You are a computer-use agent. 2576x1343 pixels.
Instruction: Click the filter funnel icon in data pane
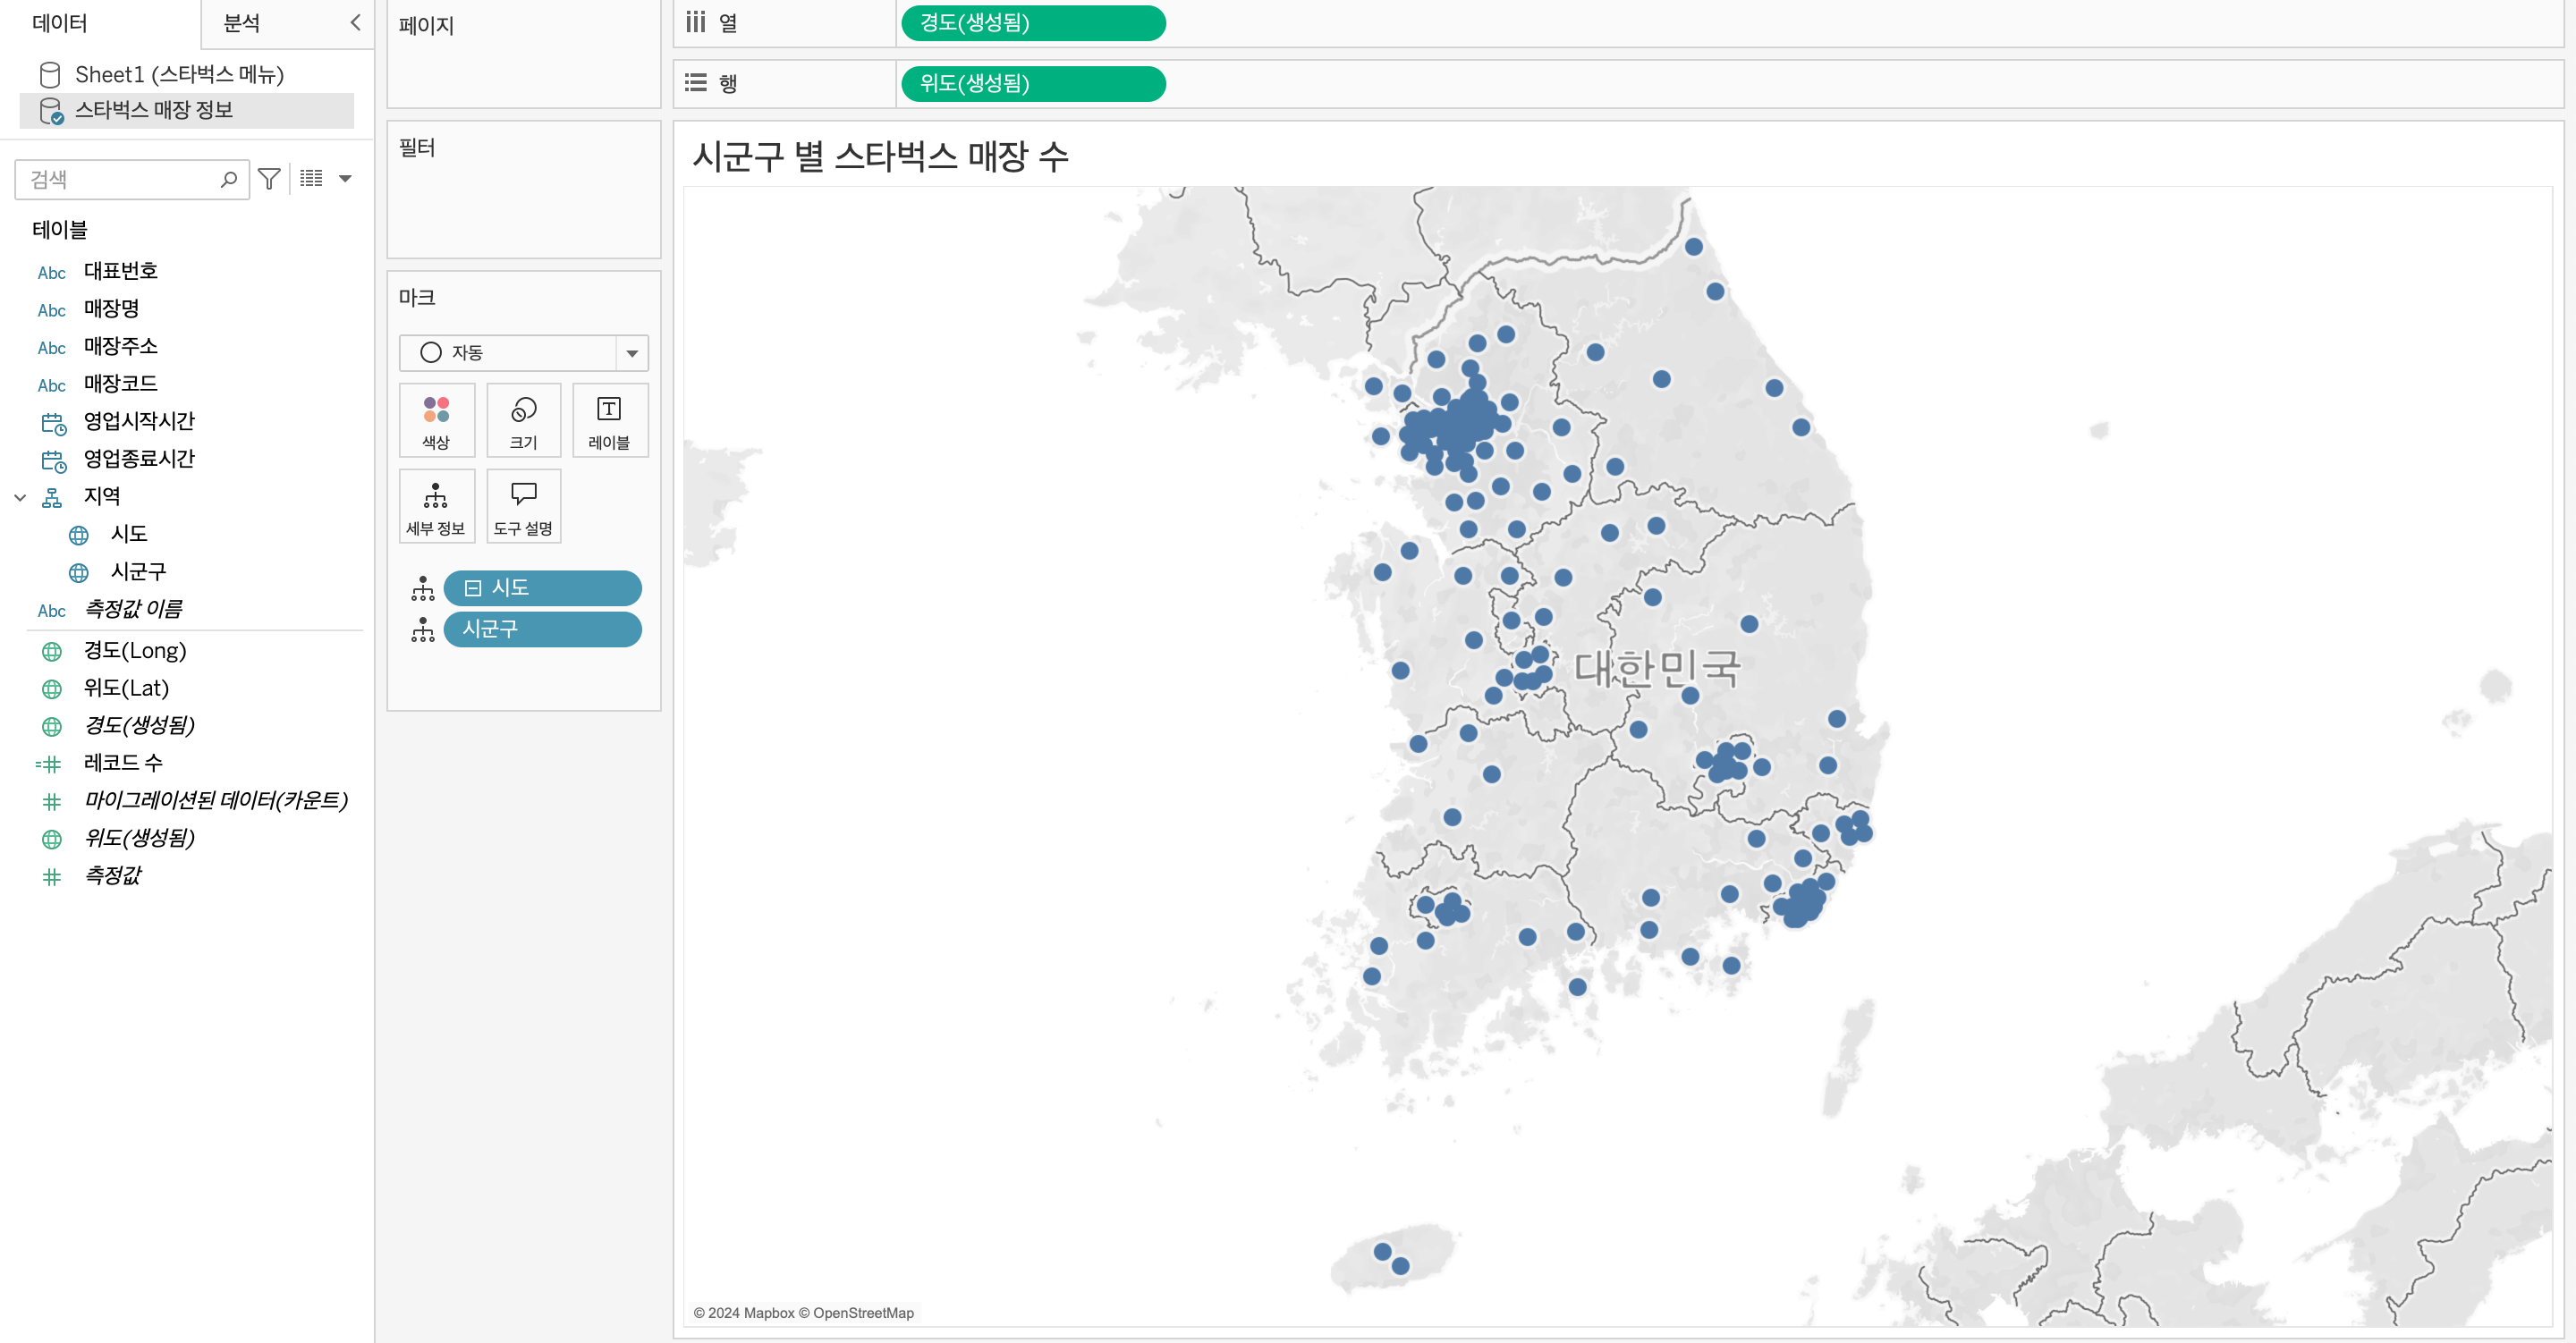tap(269, 179)
